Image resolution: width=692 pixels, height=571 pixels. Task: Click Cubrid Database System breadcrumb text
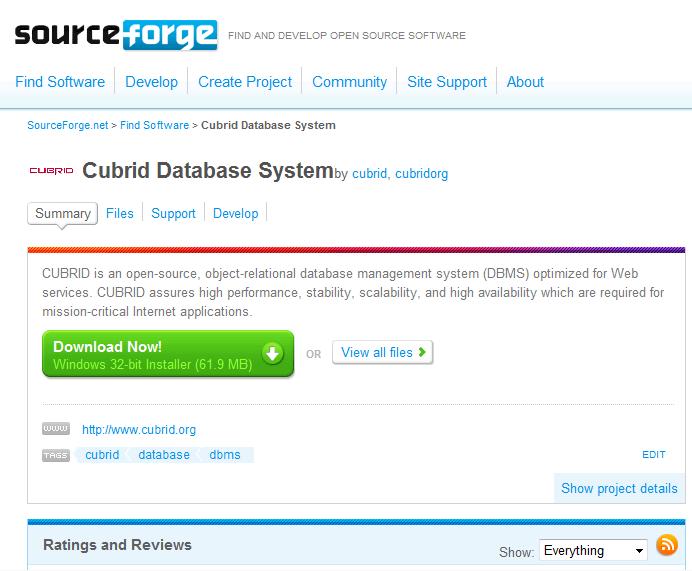point(268,125)
